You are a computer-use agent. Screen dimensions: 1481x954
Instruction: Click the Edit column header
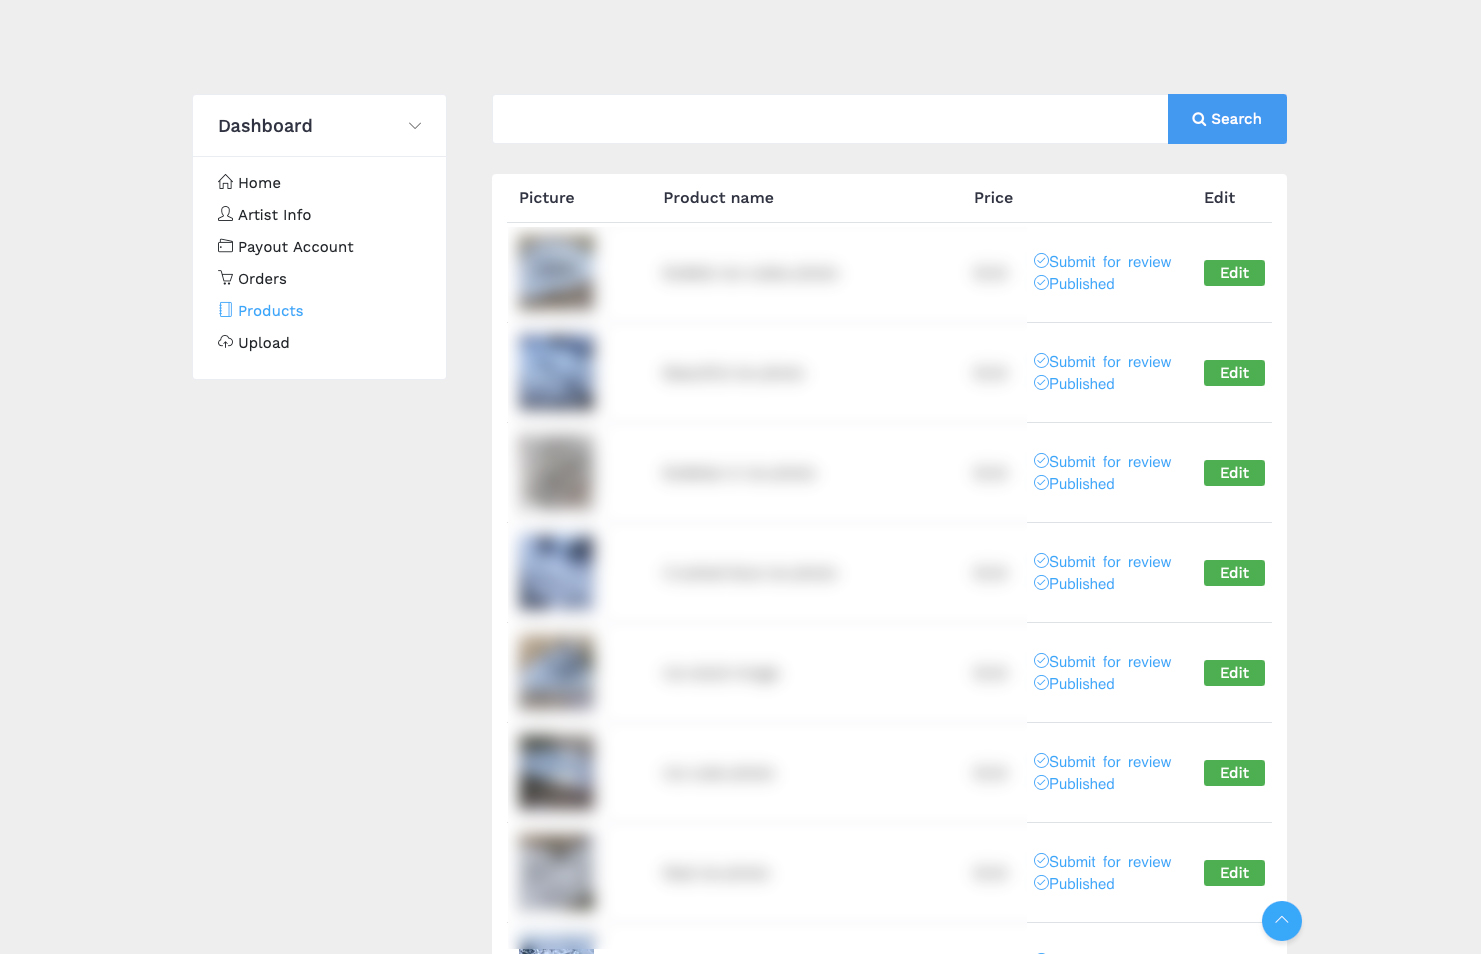pyautogui.click(x=1219, y=198)
